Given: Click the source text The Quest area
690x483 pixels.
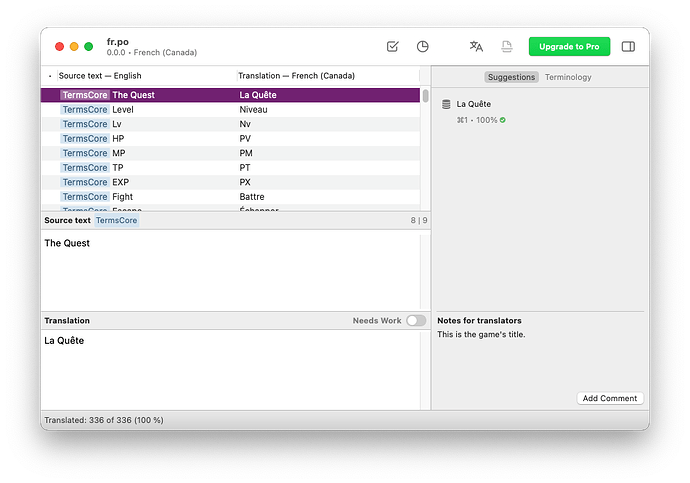Looking at the screenshot, I should [x=231, y=270].
